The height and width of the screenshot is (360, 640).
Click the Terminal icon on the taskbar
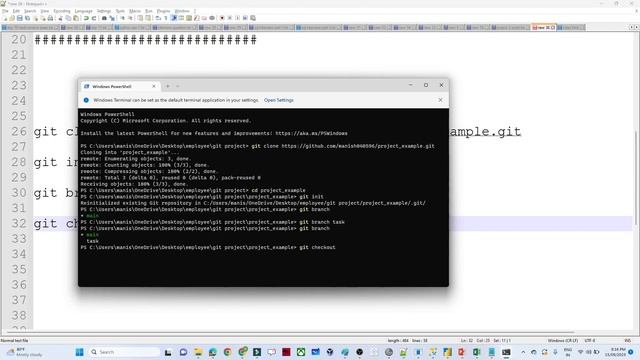(506, 352)
